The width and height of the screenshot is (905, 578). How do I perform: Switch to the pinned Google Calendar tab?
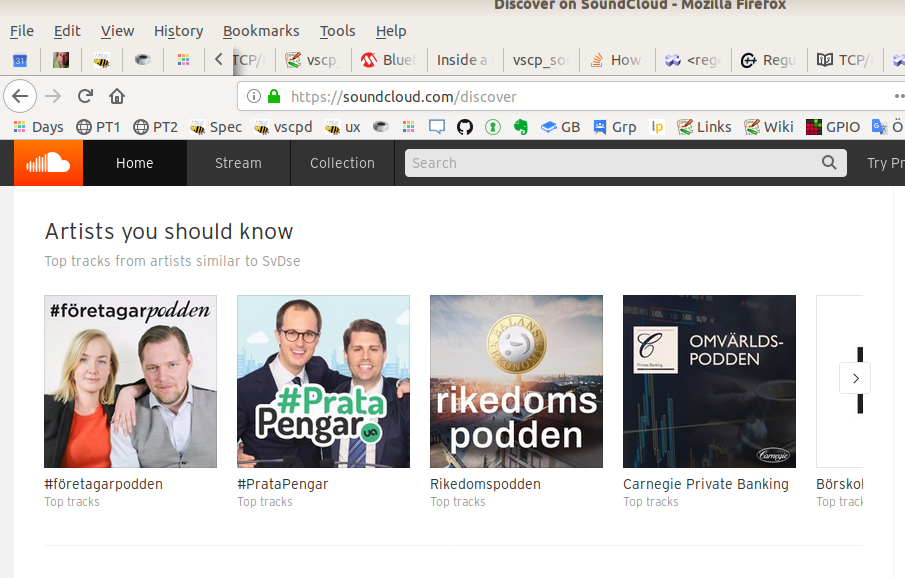click(20, 60)
